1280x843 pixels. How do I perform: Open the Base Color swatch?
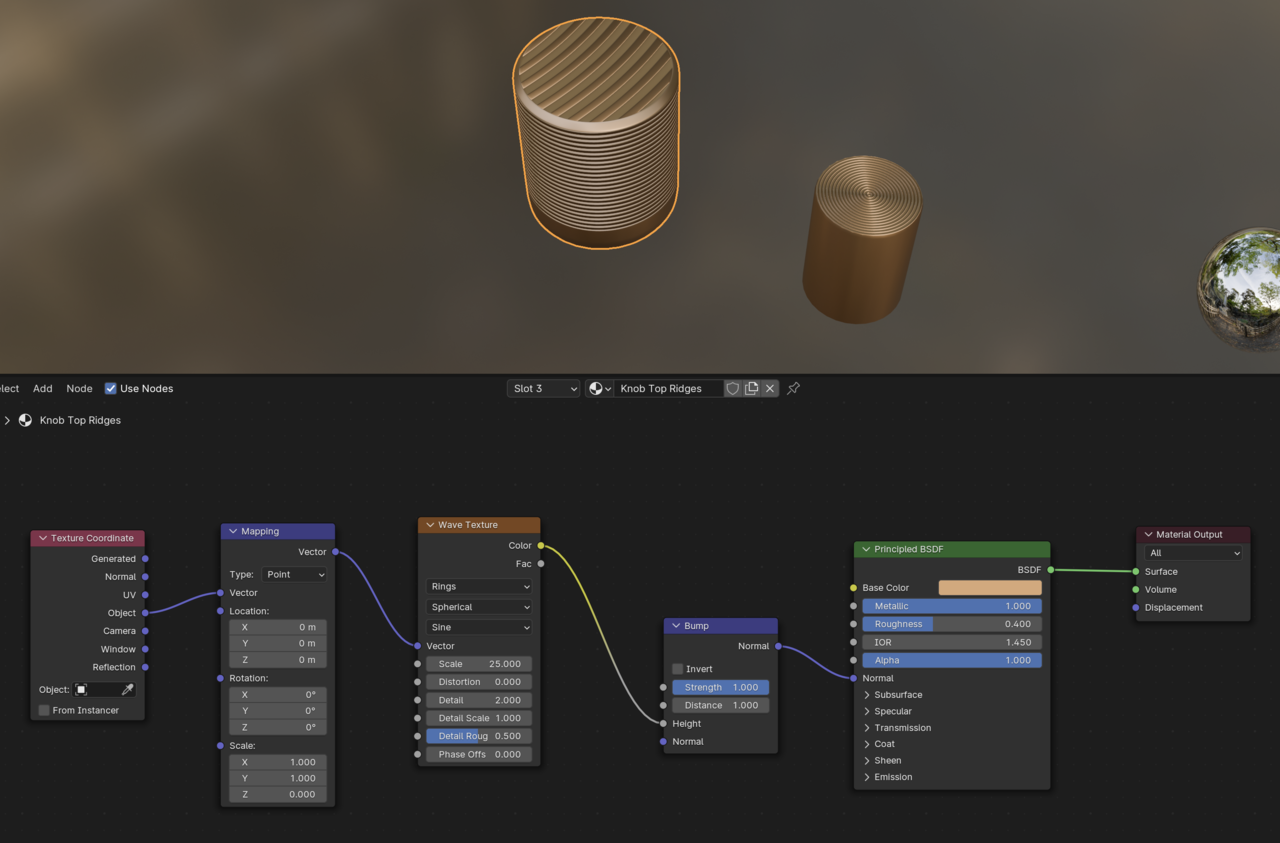point(989,588)
